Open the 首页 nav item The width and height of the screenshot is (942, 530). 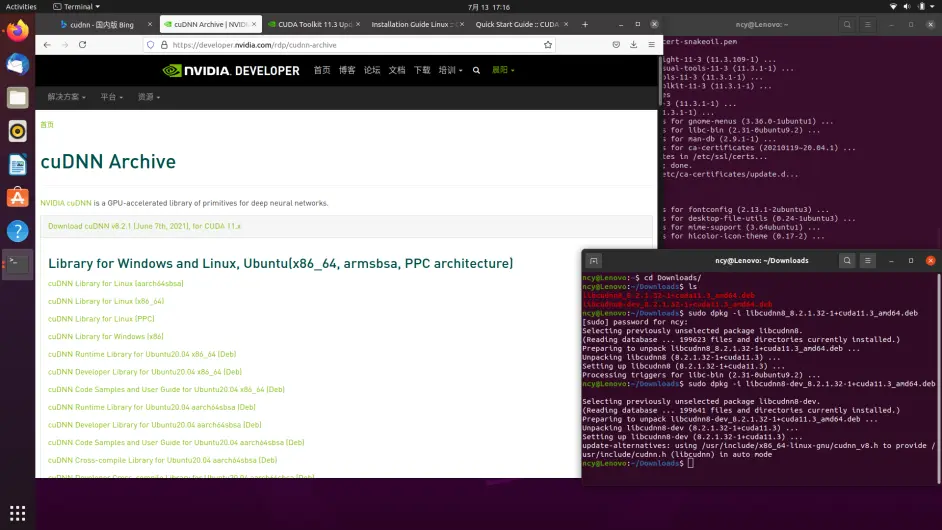pyautogui.click(x=322, y=70)
